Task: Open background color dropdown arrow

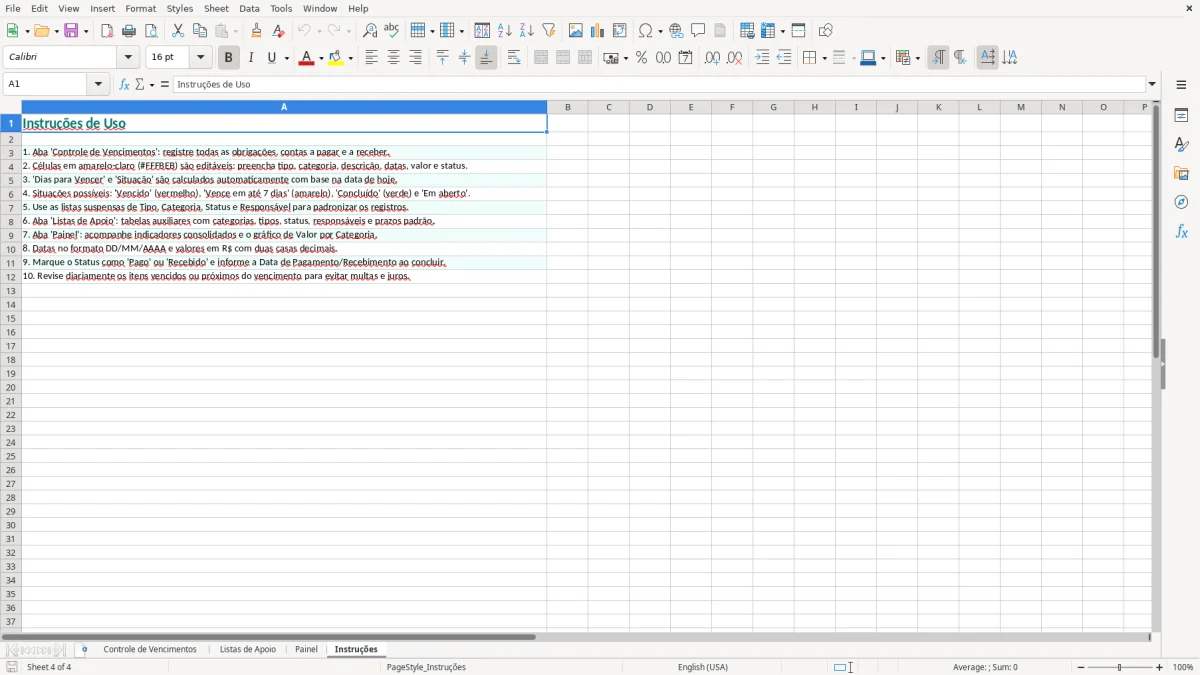Action: pyautogui.click(x=350, y=58)
